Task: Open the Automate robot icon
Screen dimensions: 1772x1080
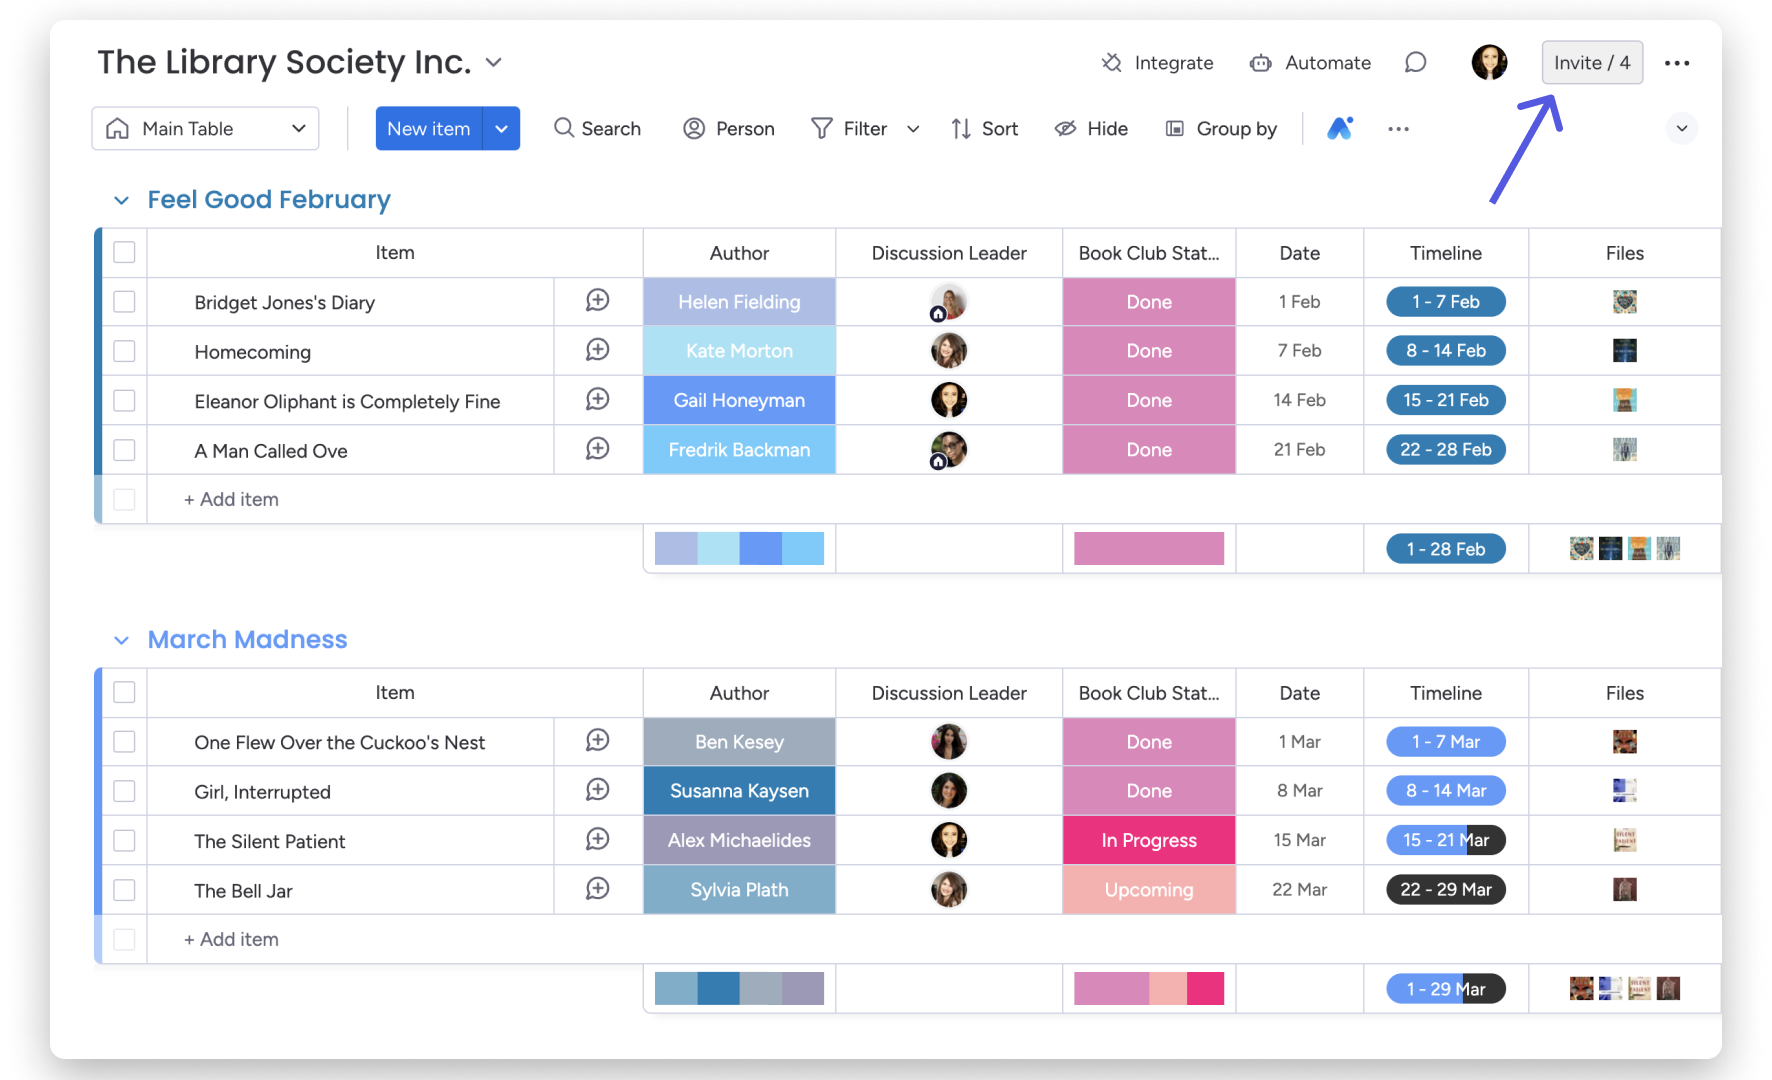Action: (1260, 63)
